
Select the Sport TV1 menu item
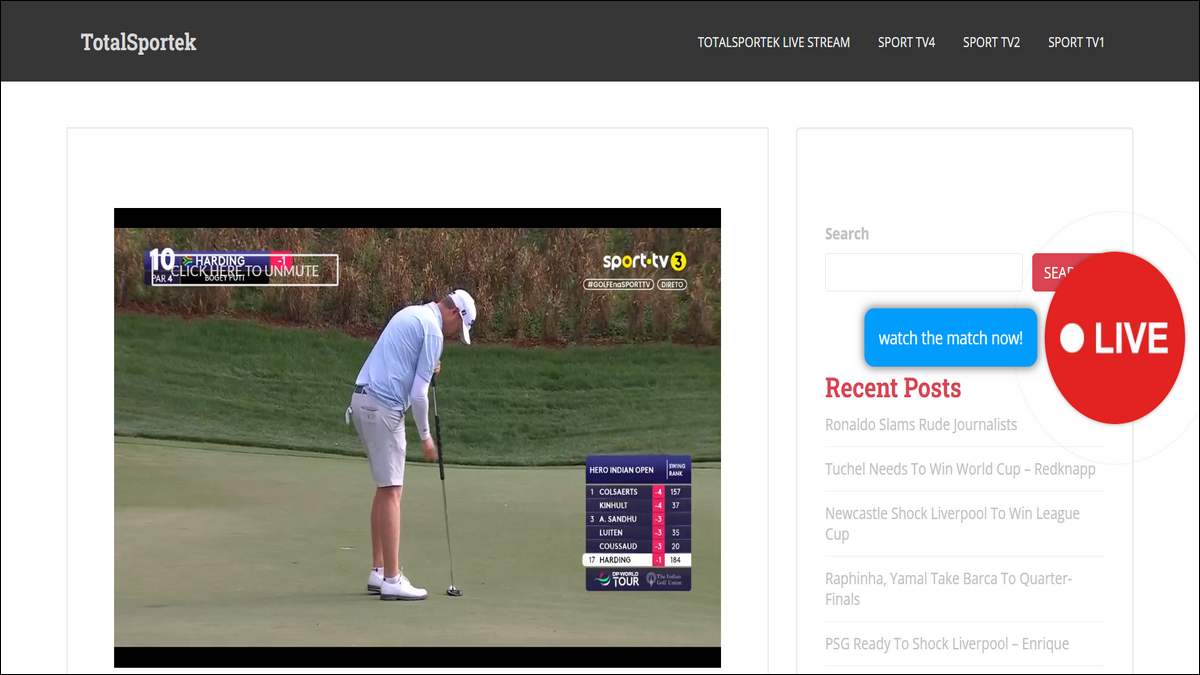1076,42
